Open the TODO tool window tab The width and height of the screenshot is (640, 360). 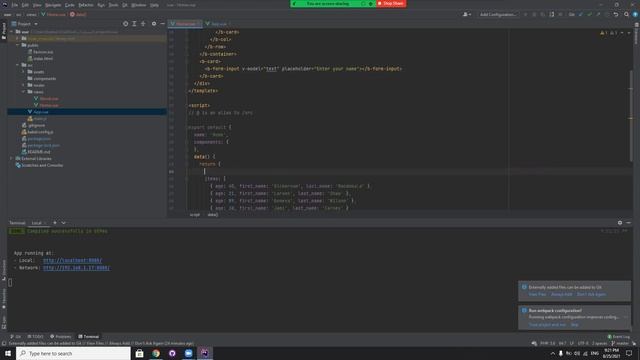[36, 337]
